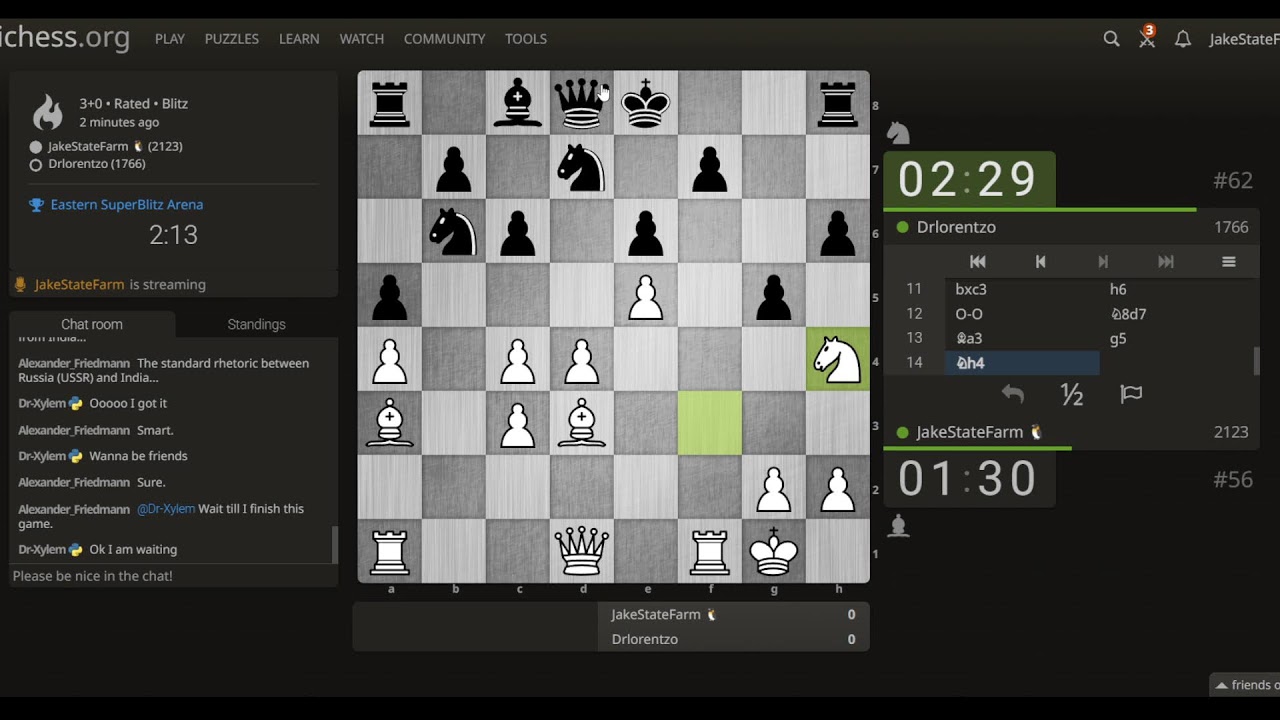Open the TOOLS menu
The width and height of the screenshot is (1280, 720).
(x=526, y=39)
